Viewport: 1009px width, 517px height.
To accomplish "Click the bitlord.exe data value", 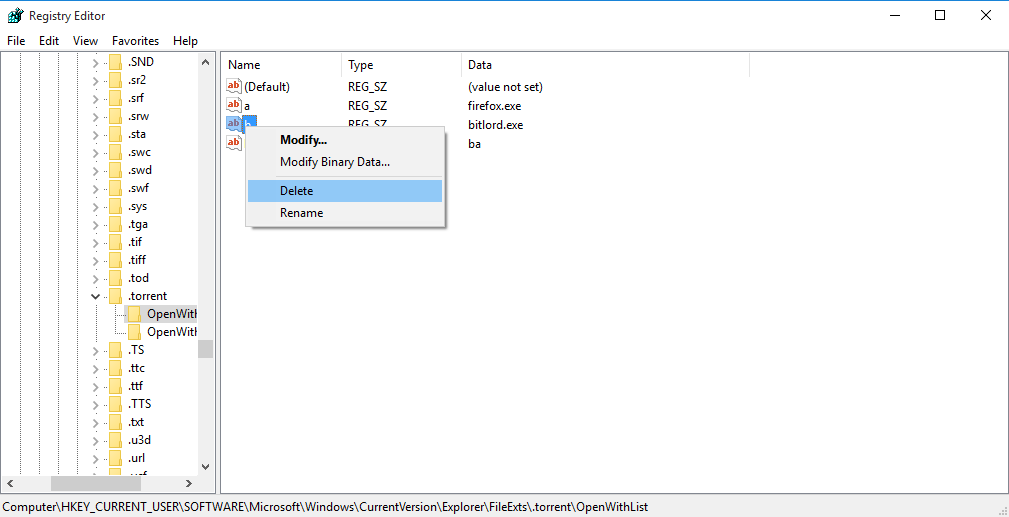I will 495,125.
